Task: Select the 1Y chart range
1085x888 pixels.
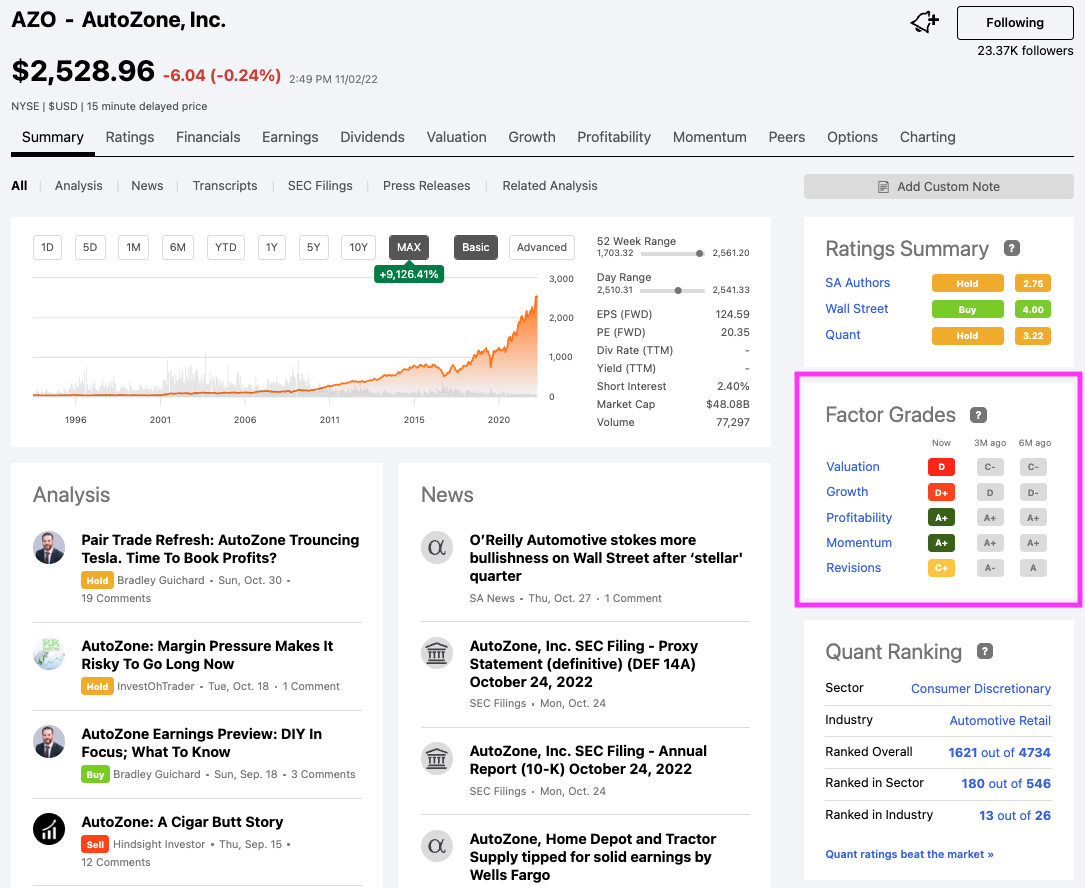Action: click(x=271, y=247)
